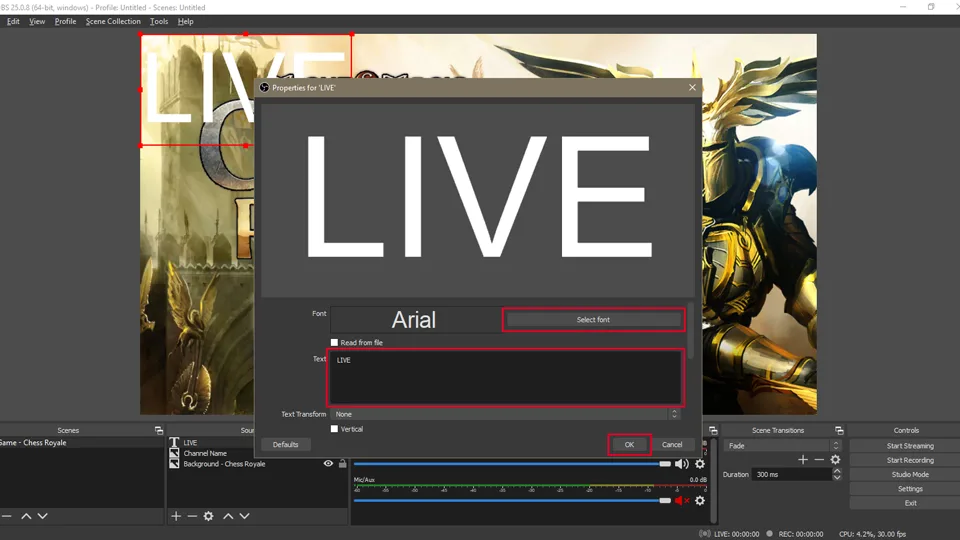The height and width of the screenshot is (540, 960).
Task: Open Mic/Aux audio settings gear
Action: click(700, 500)
